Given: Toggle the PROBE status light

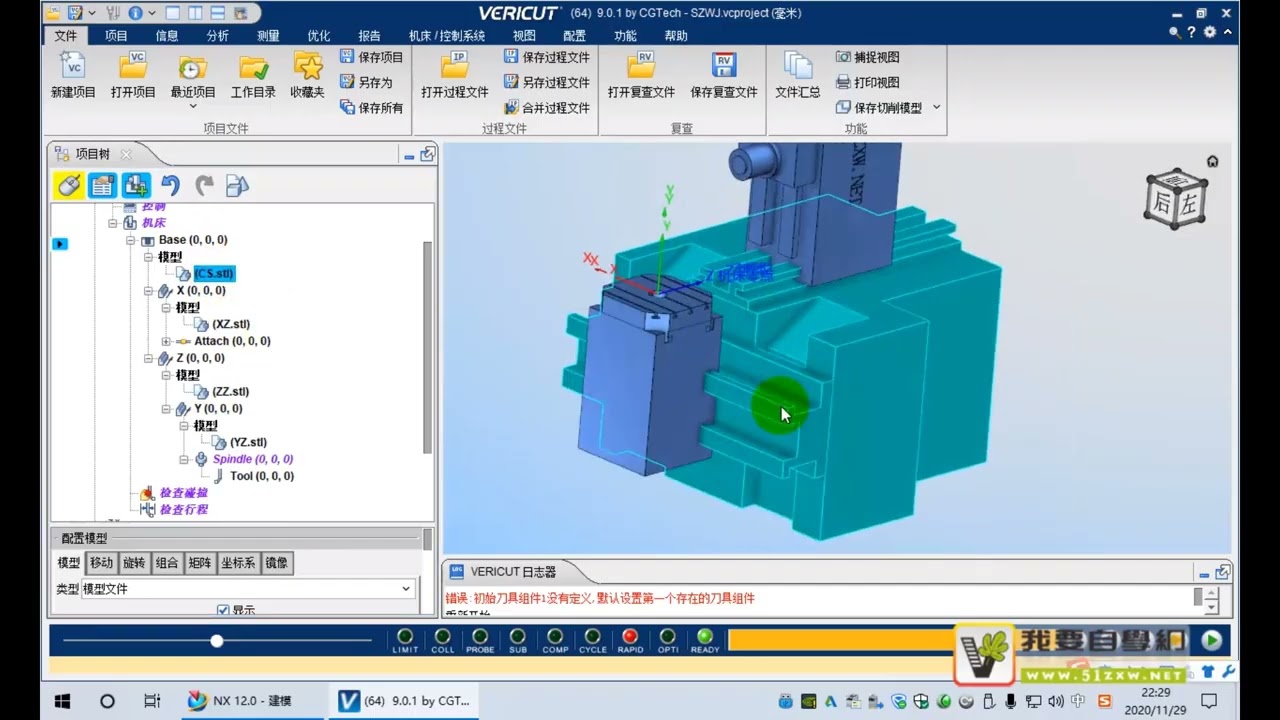Looking at the screenshot, I should point(480,636).
